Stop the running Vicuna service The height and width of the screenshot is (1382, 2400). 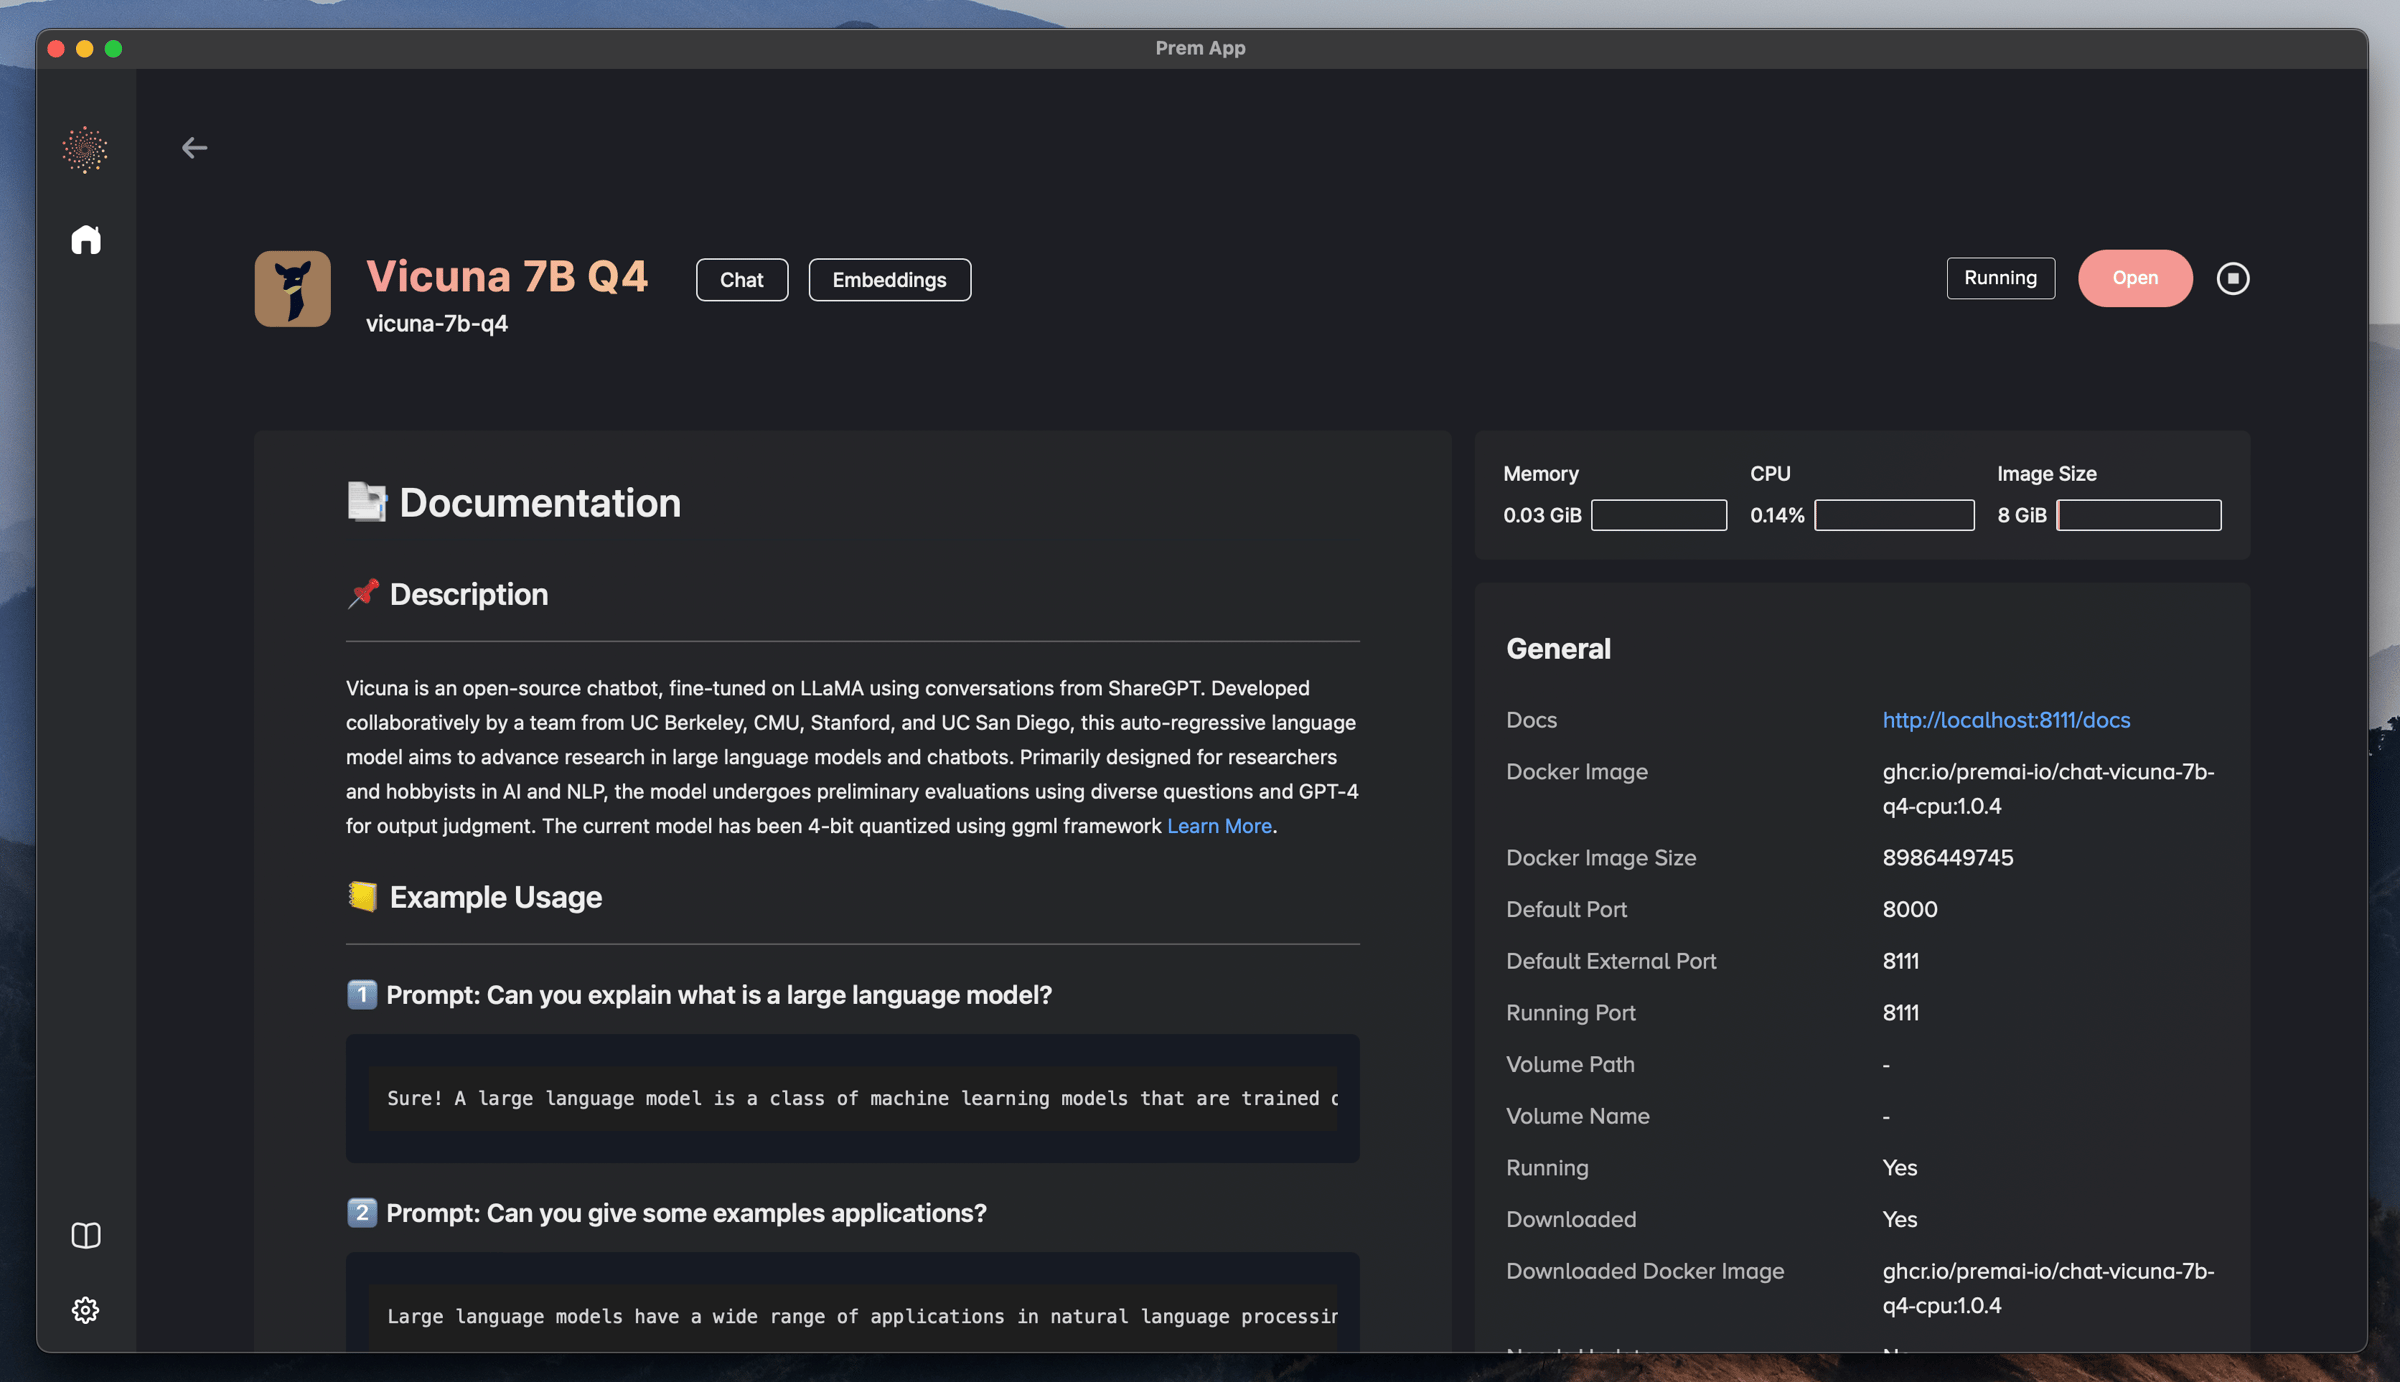[x=2233, y=278]
